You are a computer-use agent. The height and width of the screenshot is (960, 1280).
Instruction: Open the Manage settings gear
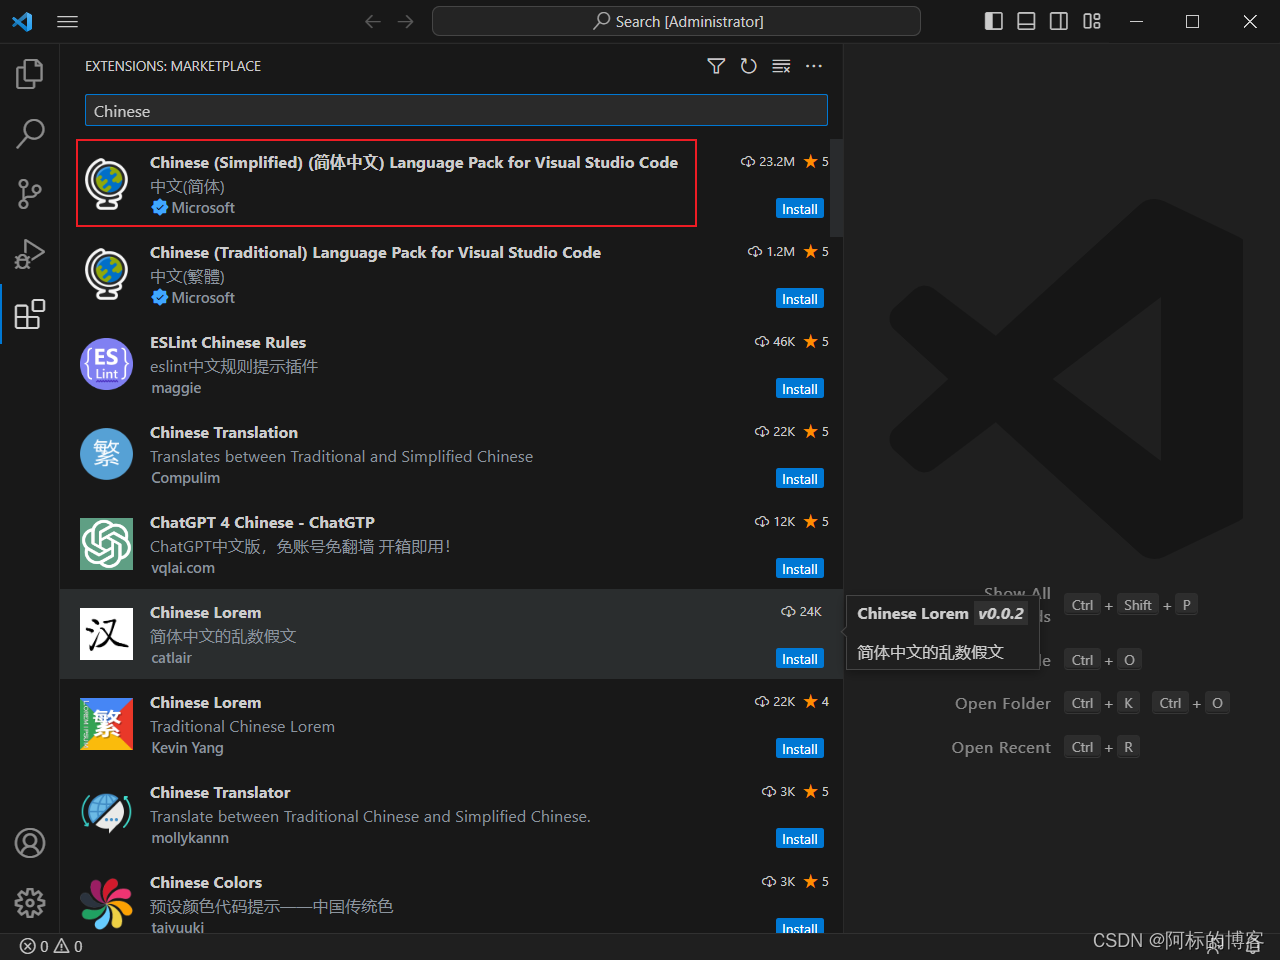(x=30, y=902)
